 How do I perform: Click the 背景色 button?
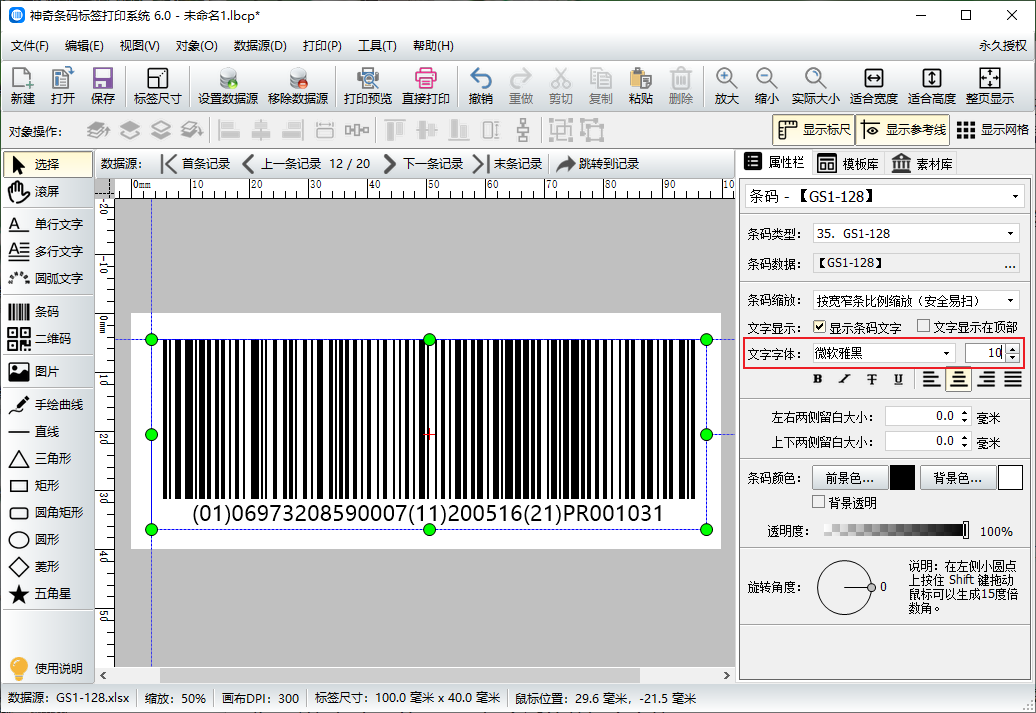958,478
